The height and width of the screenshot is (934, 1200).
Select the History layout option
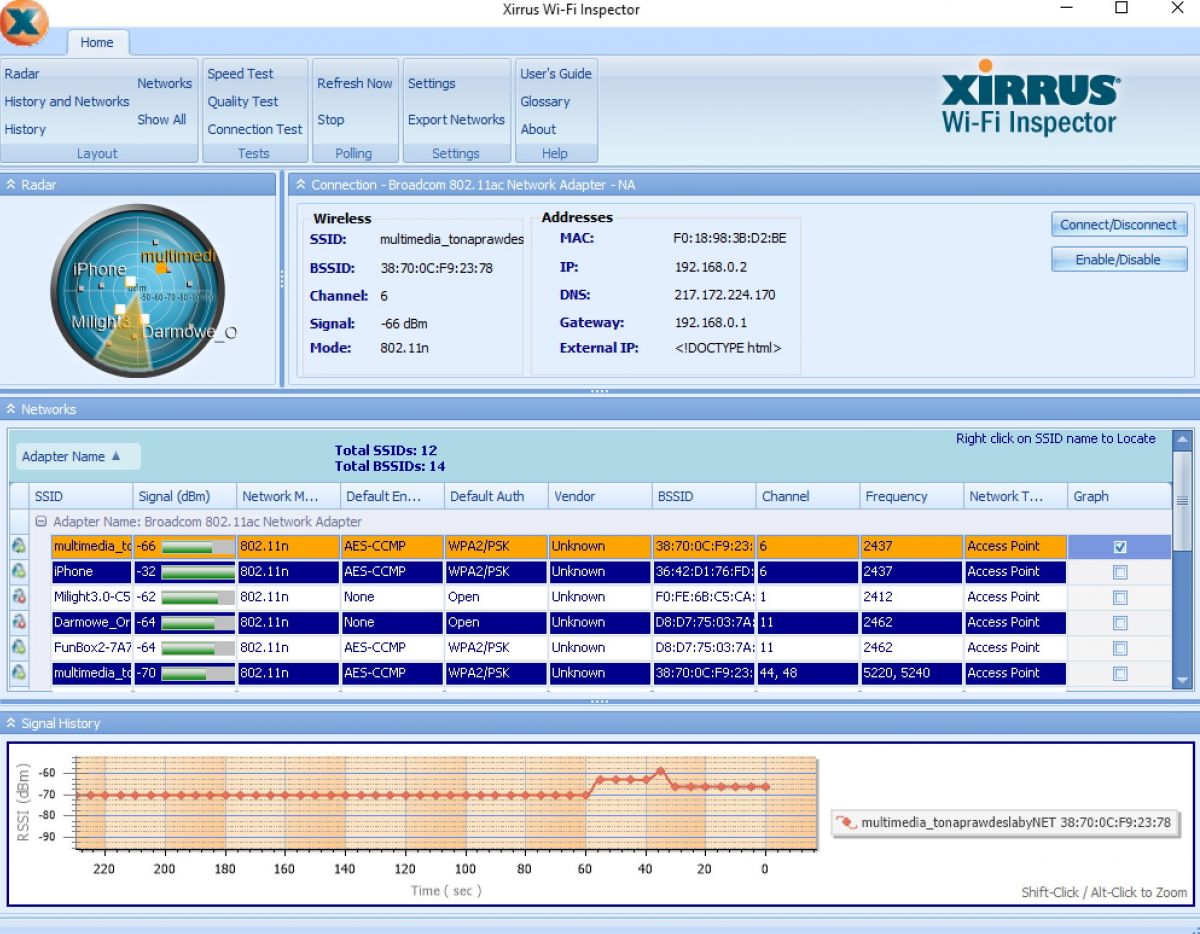[25, 130]
